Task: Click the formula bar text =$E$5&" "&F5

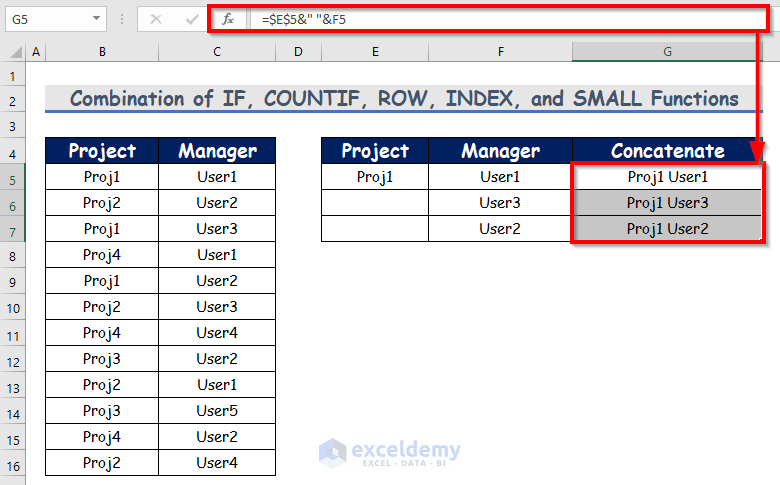Action: (x=304, y=19)
